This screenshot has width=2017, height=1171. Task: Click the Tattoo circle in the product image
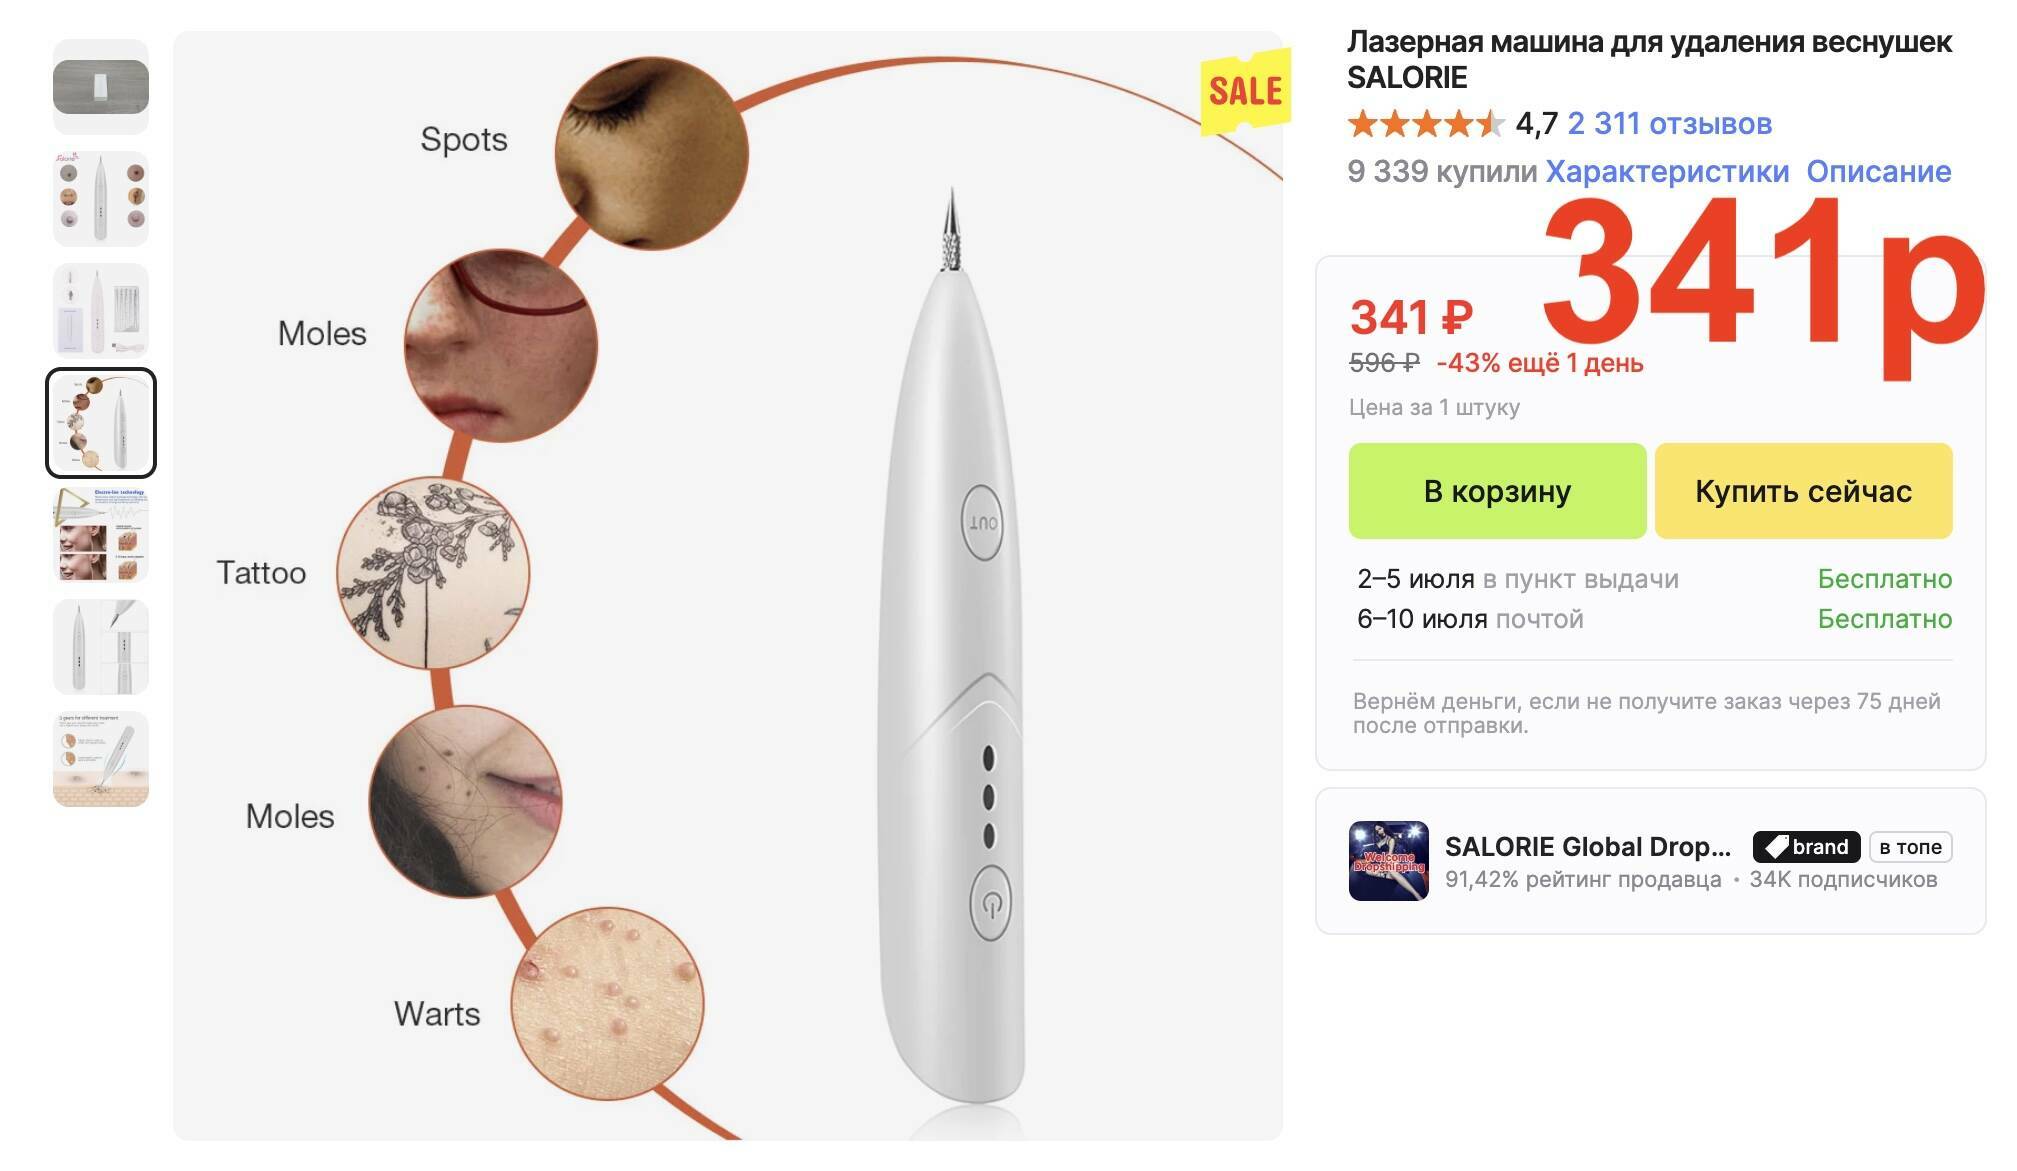[x=432, y=574]
